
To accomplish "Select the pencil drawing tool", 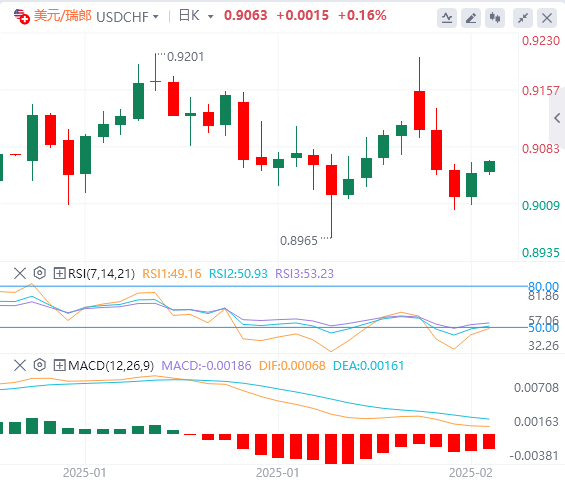I will coord(471,18).
